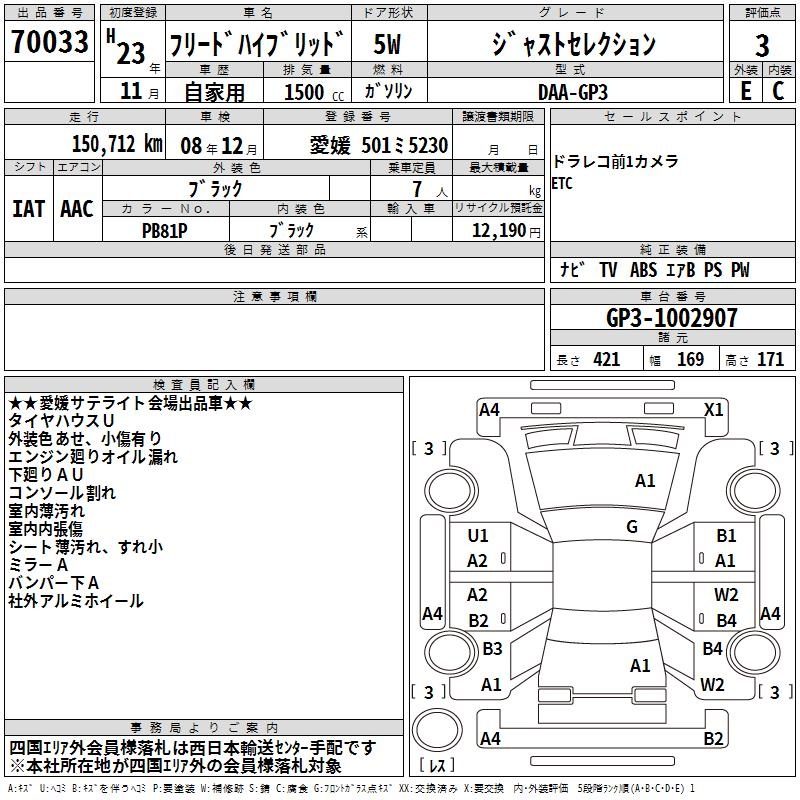Click chassis number GP3-1002907
The height and width of the screenshot is (800, 800).
click(x=672, y=319)
